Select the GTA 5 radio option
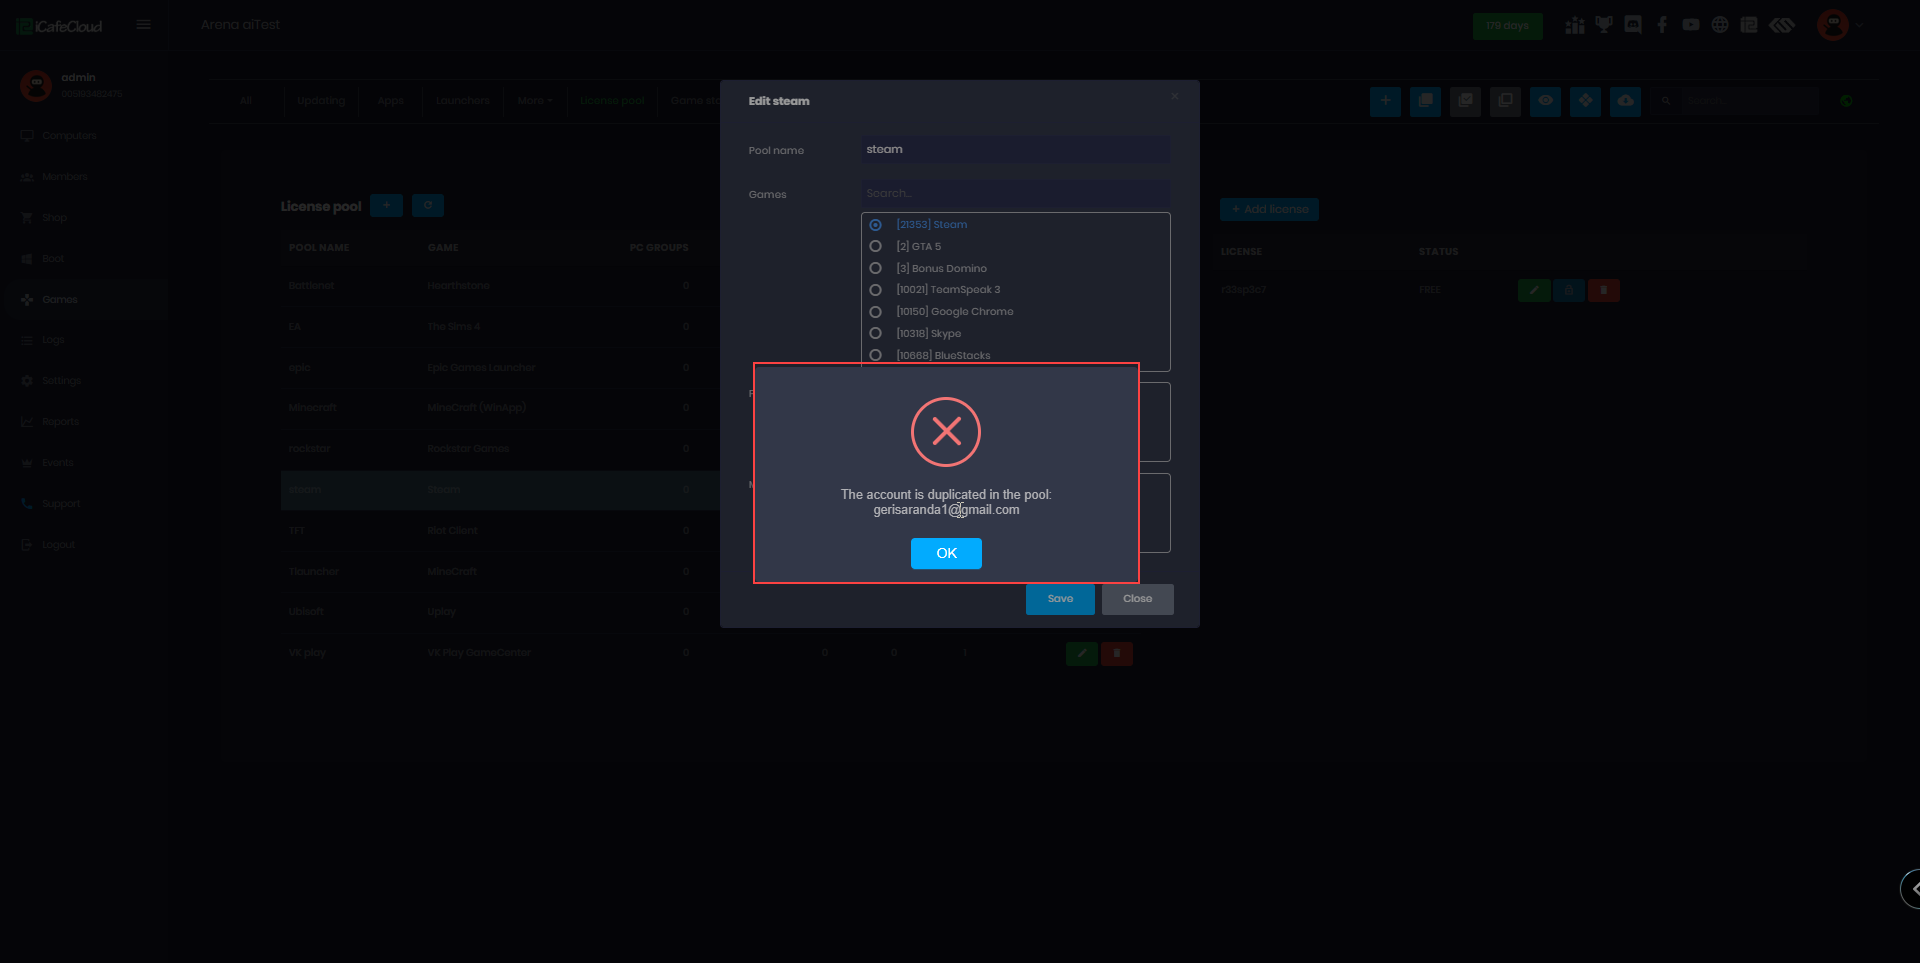 (x=875, y=246)
